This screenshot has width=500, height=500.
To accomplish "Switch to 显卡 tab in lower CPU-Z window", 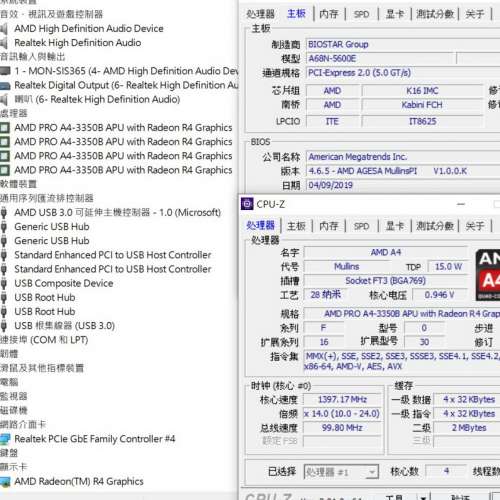I will click(395, 226).
